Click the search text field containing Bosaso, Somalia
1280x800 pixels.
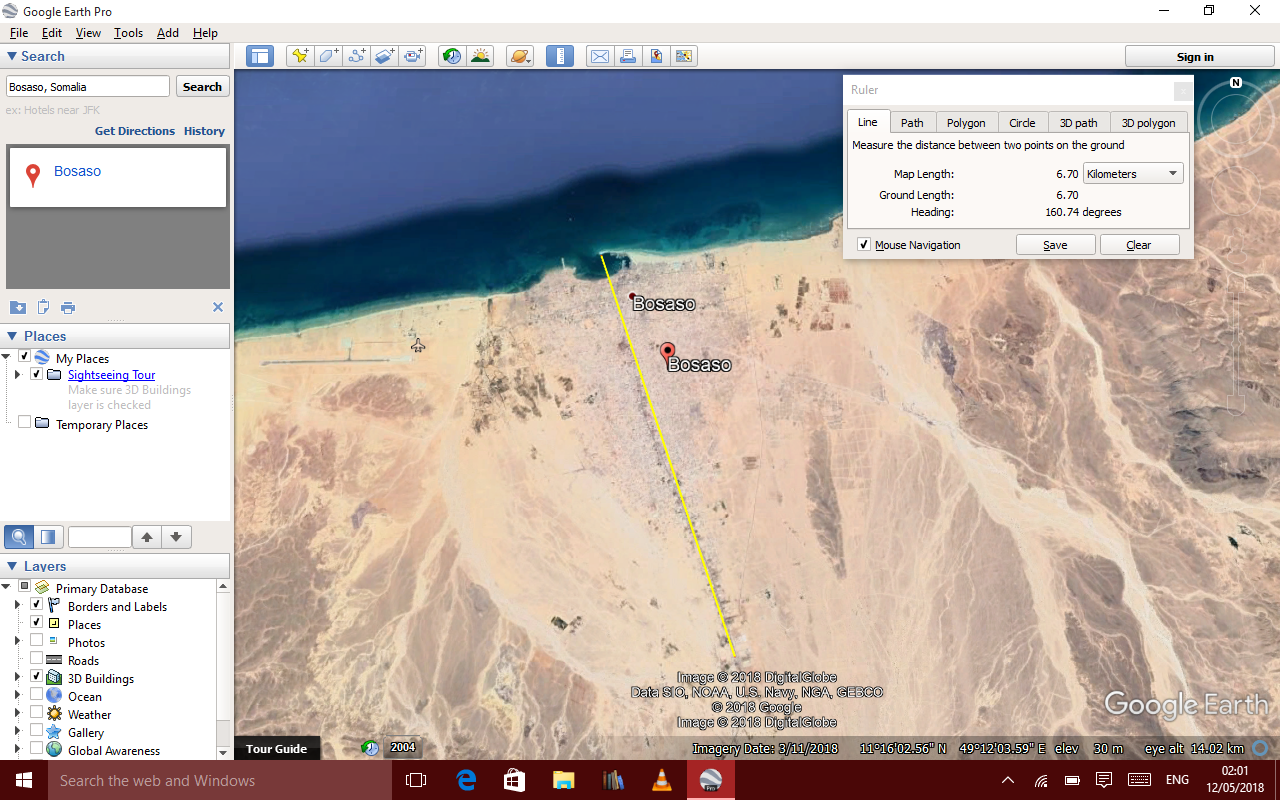click(x=88, y=87)
